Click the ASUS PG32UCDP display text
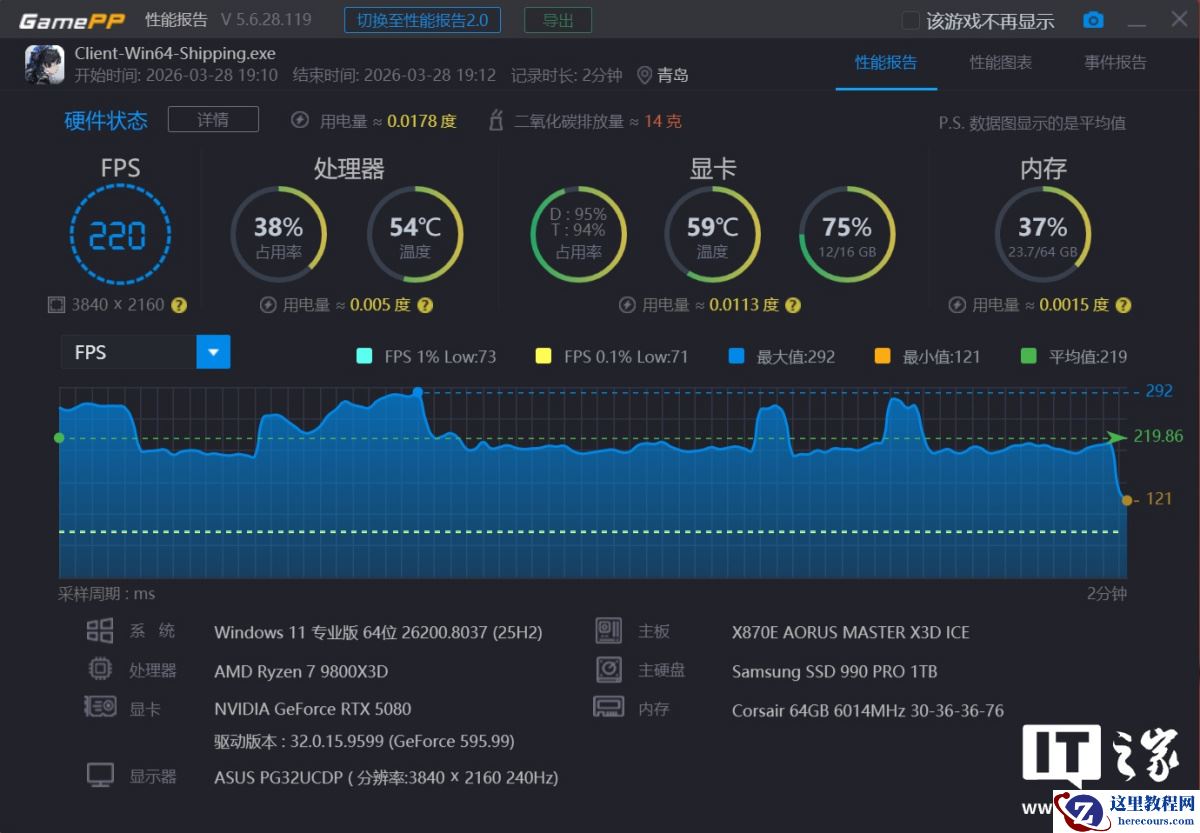Screen dimensions: 1200x833 (x=386, y=777)
